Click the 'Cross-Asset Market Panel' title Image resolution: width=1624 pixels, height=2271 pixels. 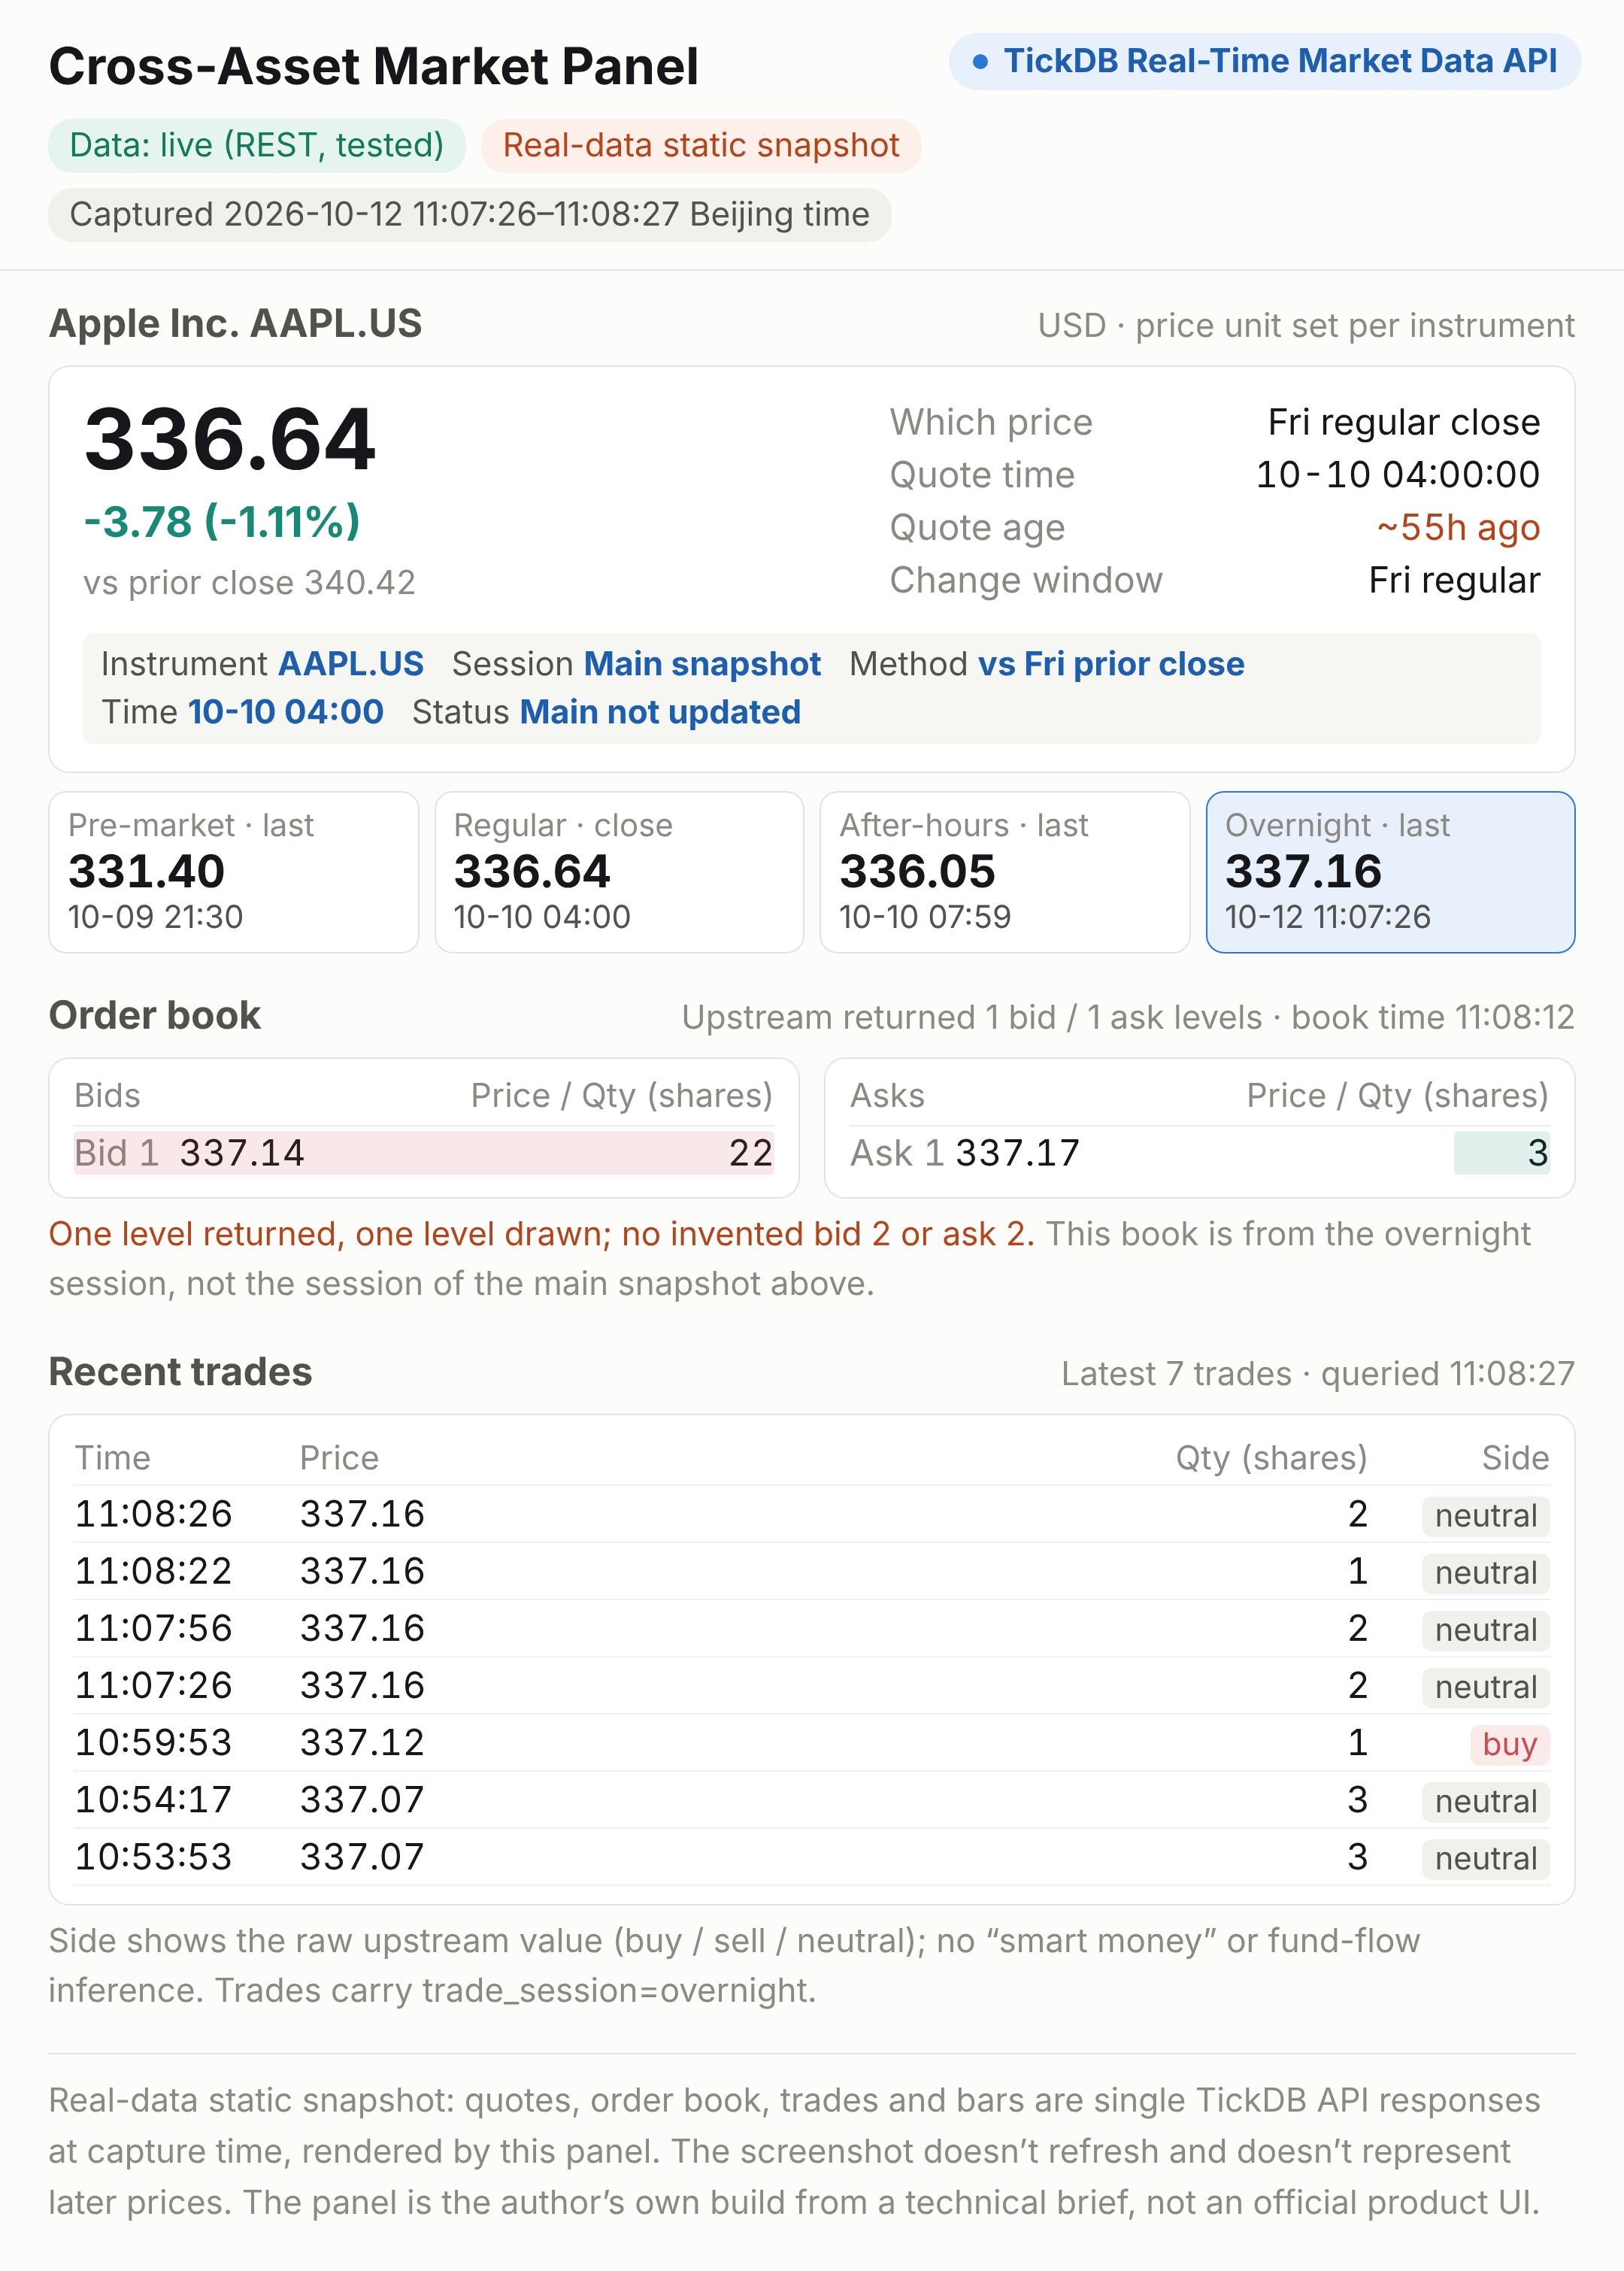374,67
